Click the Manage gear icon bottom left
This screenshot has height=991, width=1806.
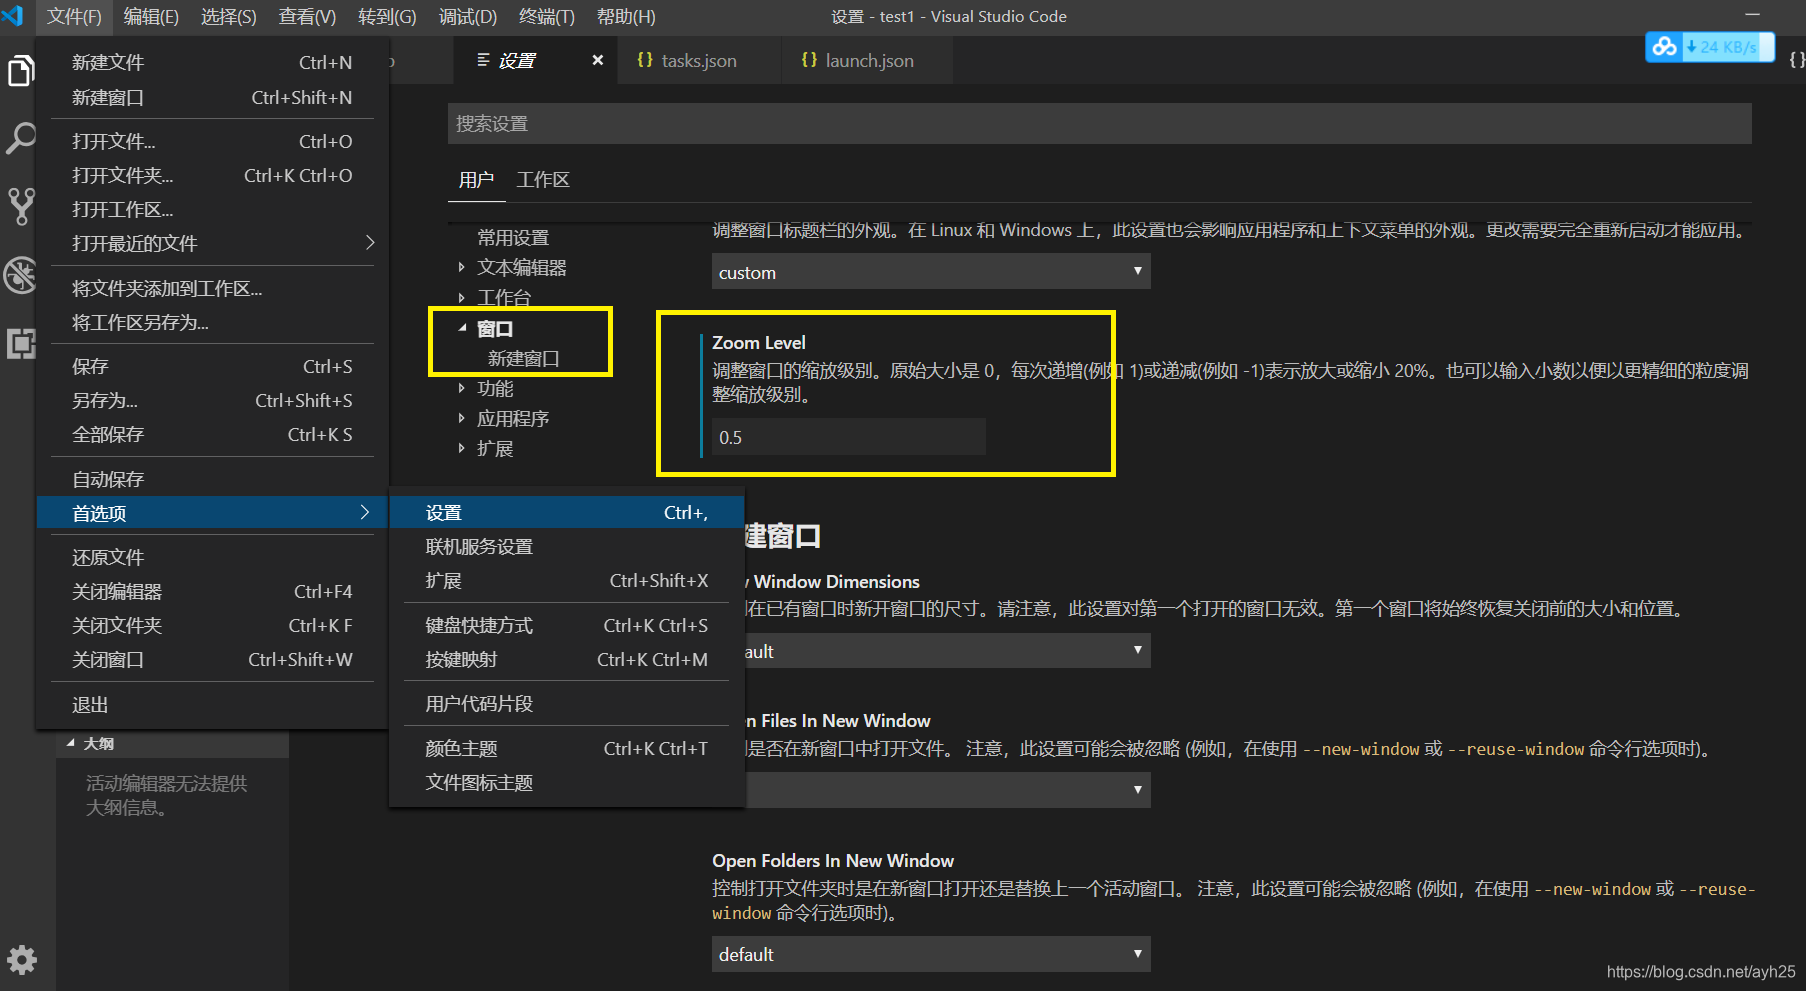tap(21, 960)
